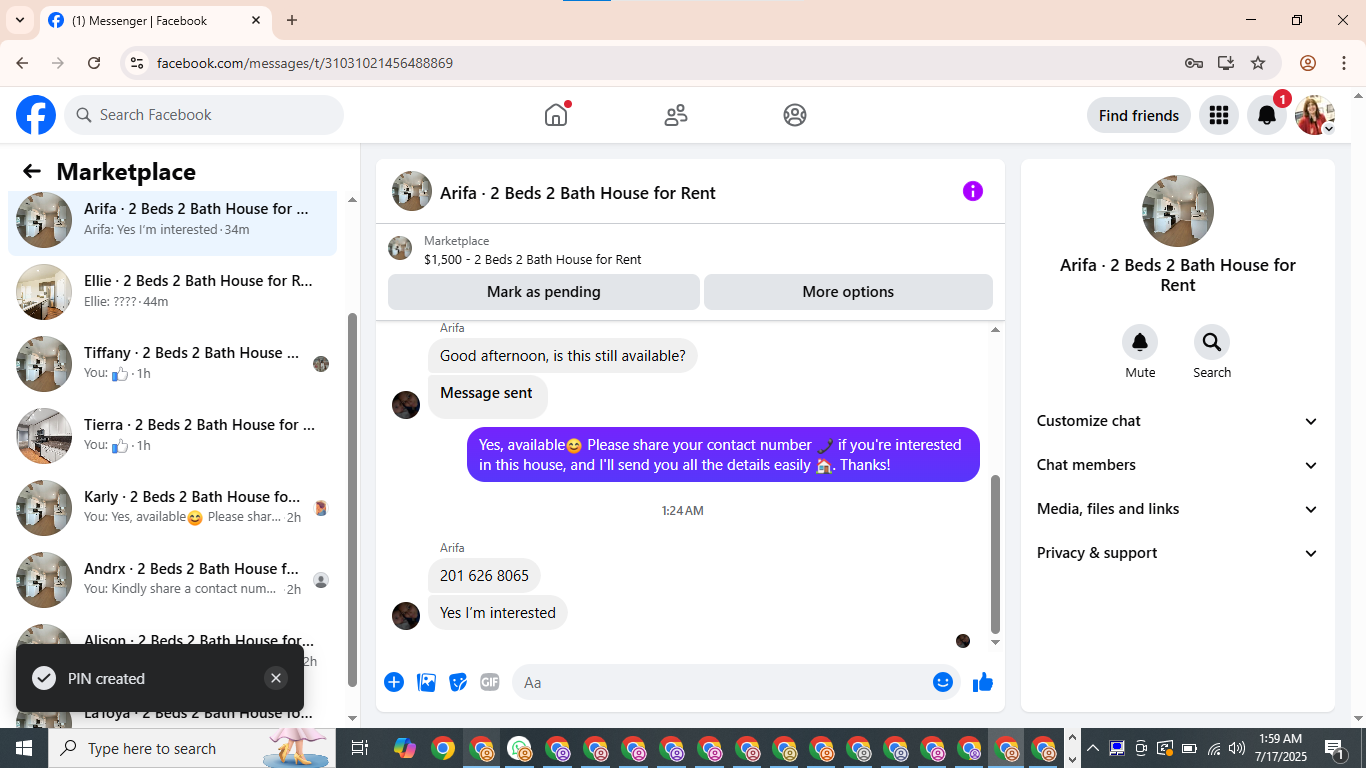
Task: Click the Search Facebook field
Action: (x=204, y=115)
